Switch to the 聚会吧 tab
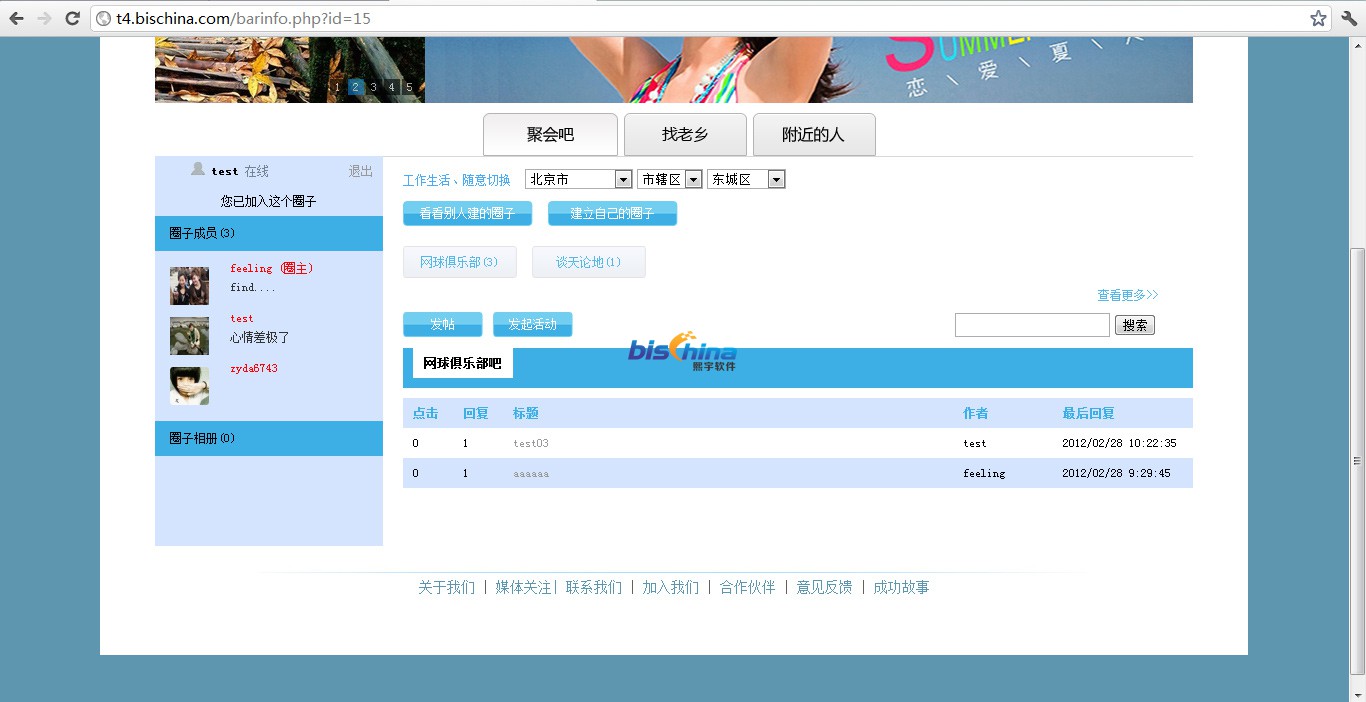The height and width of the screenshot is (702, 1366). click(x=550, y=135)
